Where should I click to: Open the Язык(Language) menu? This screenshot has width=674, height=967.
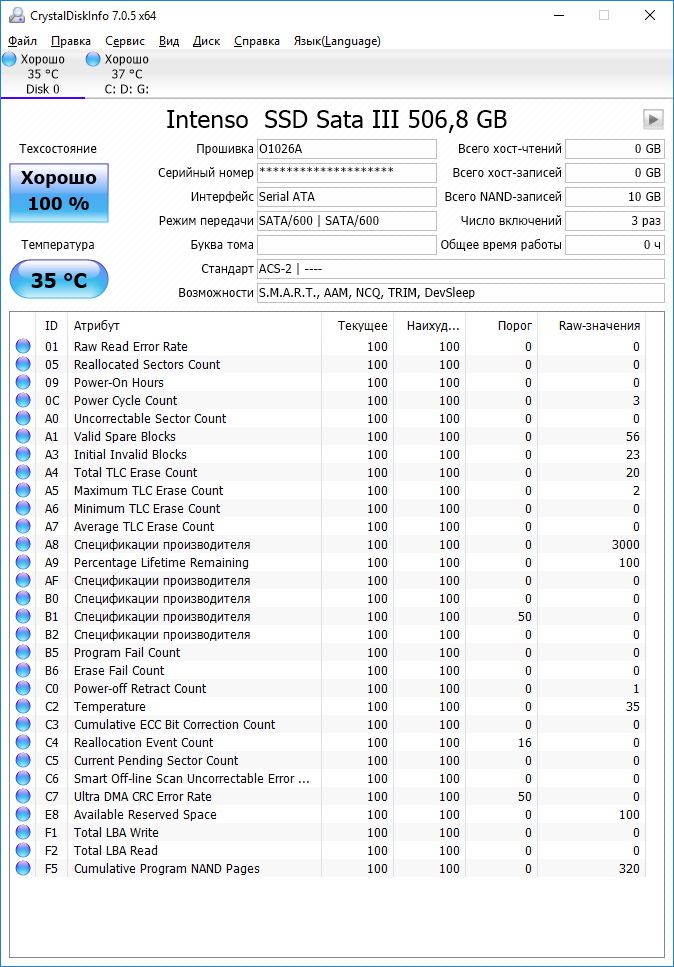tap(337, 41)
